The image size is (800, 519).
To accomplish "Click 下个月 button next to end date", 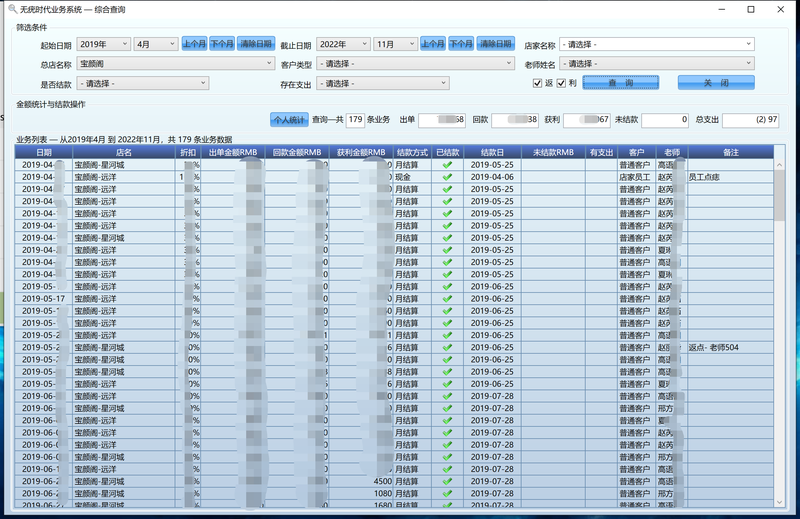I will pos(461,44).
